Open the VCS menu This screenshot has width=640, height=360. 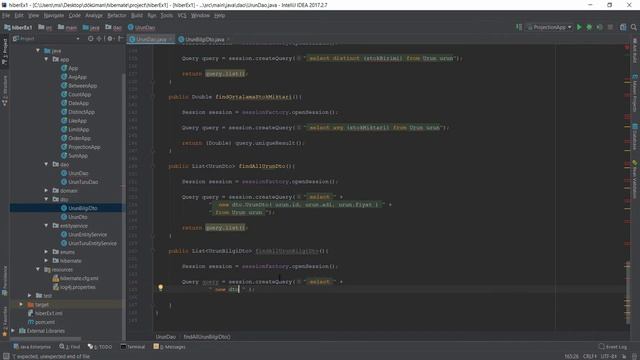[x=182, y=16]
